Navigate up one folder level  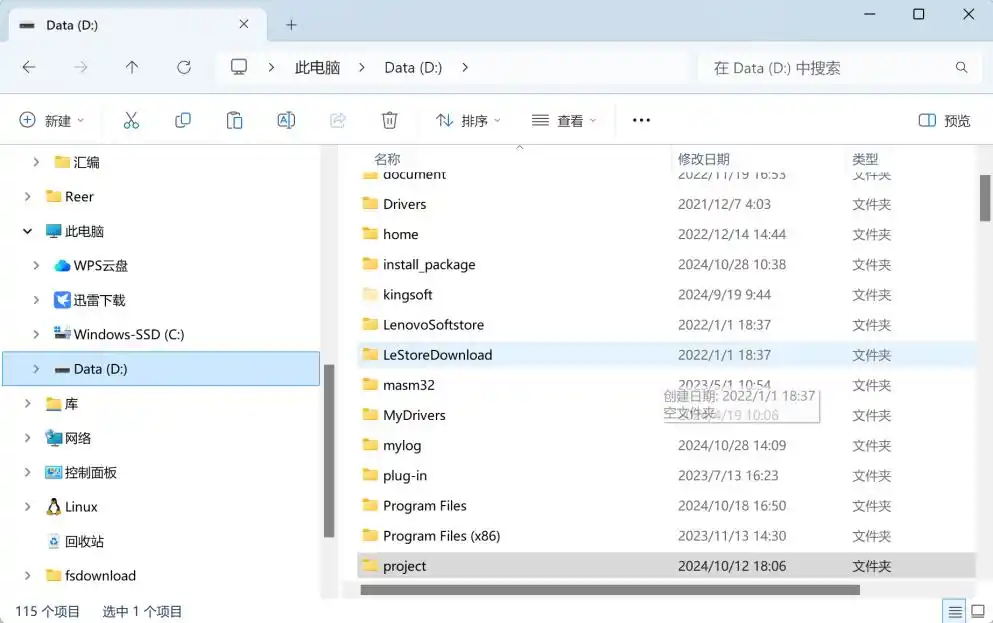(x=132, y=67)
